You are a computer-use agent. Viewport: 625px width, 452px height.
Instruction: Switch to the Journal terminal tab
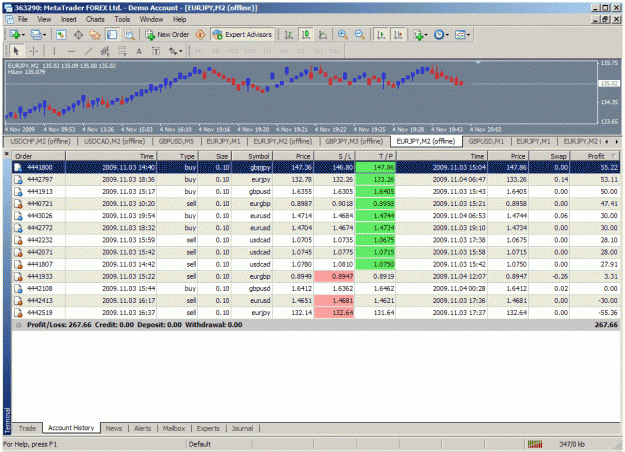(x=242, y=428)
